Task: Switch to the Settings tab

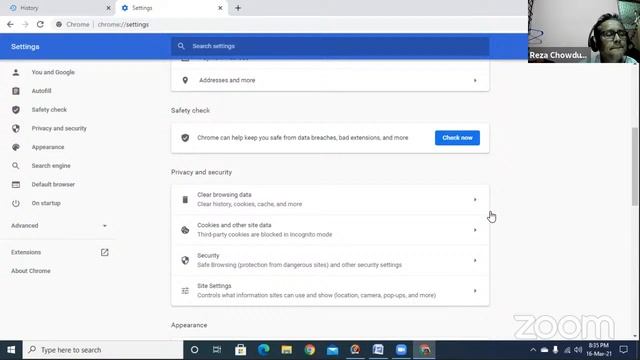Action: [x=171, y=8]
